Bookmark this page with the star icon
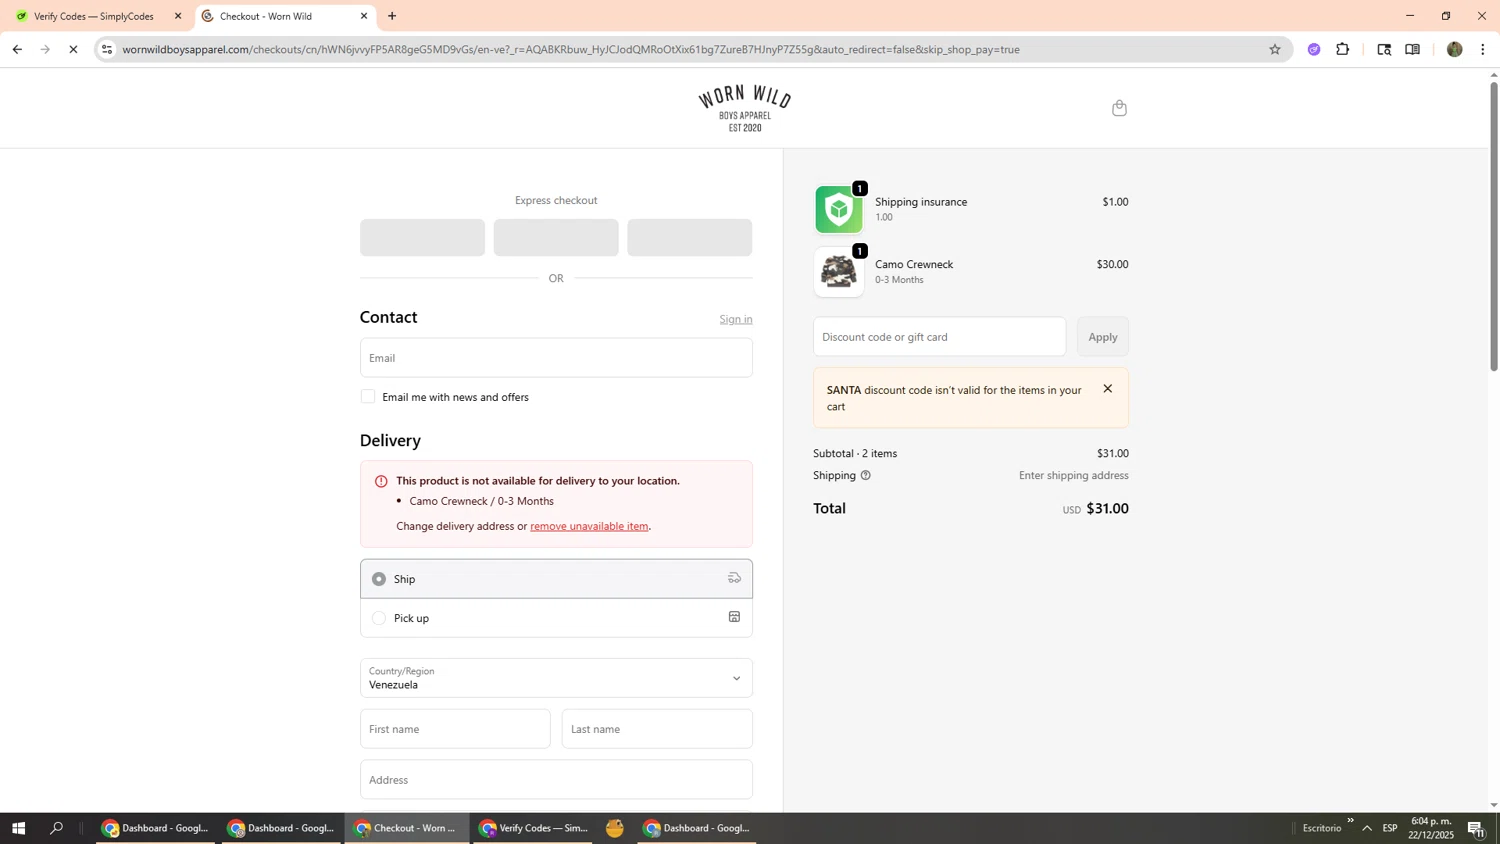 pos(1274,49)
